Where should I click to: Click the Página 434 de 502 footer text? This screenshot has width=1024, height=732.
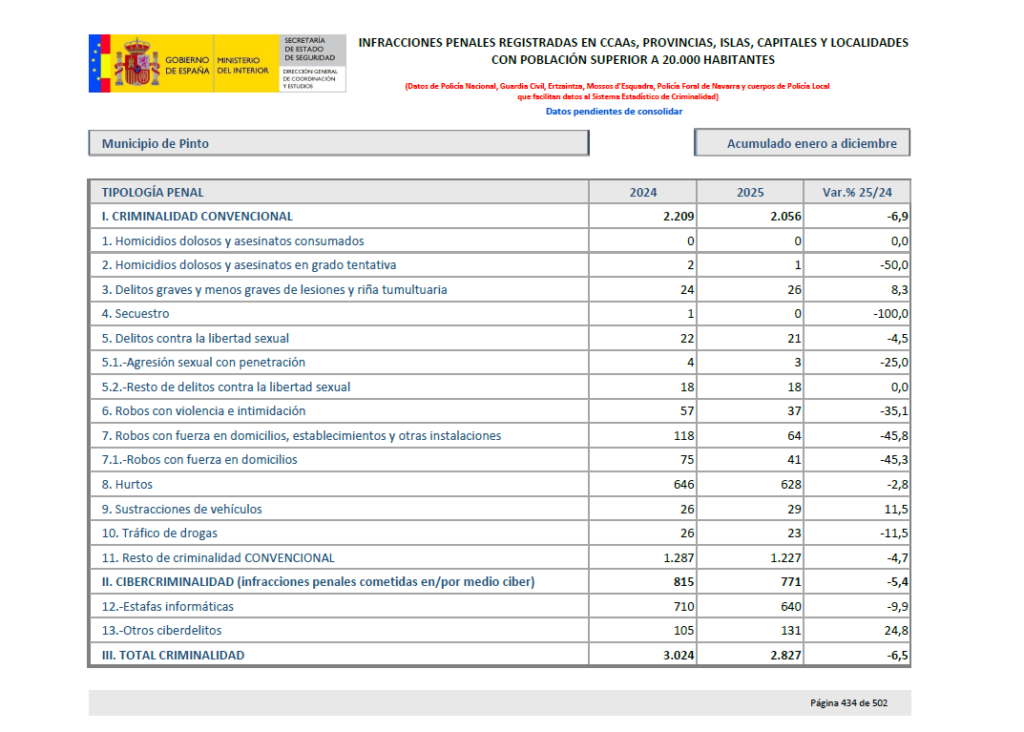848,703
